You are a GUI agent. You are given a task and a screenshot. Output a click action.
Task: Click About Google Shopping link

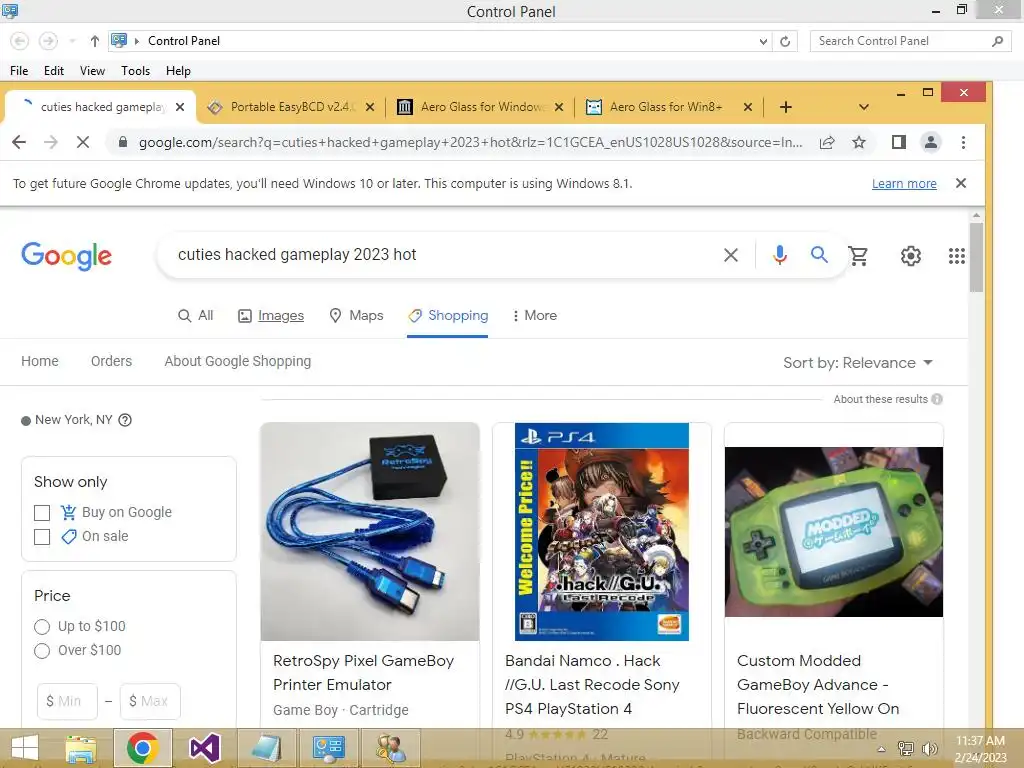pyautogui.click(x=238, y=361)
